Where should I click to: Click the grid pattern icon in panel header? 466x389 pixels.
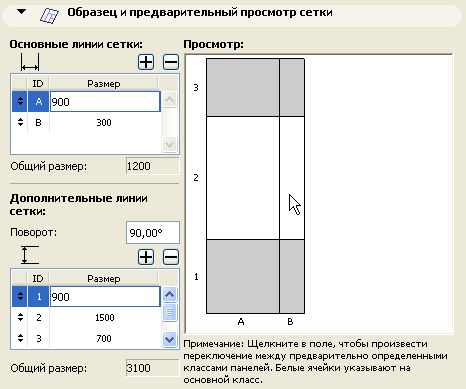click(x=49, y=15)
